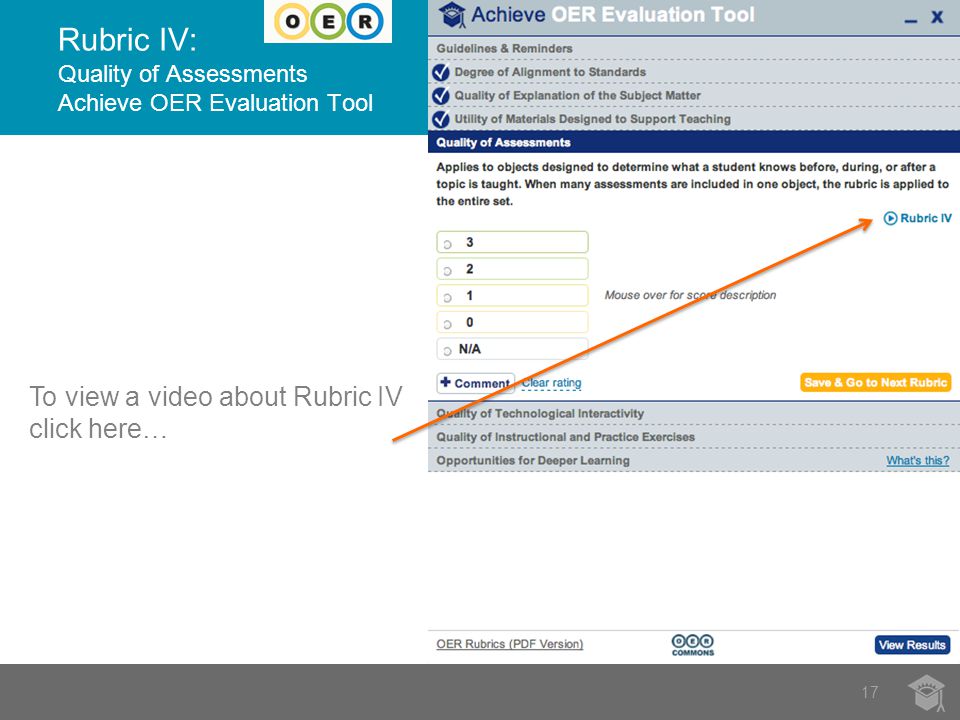Click the plus icon on the Comment button

pos(446,383)
